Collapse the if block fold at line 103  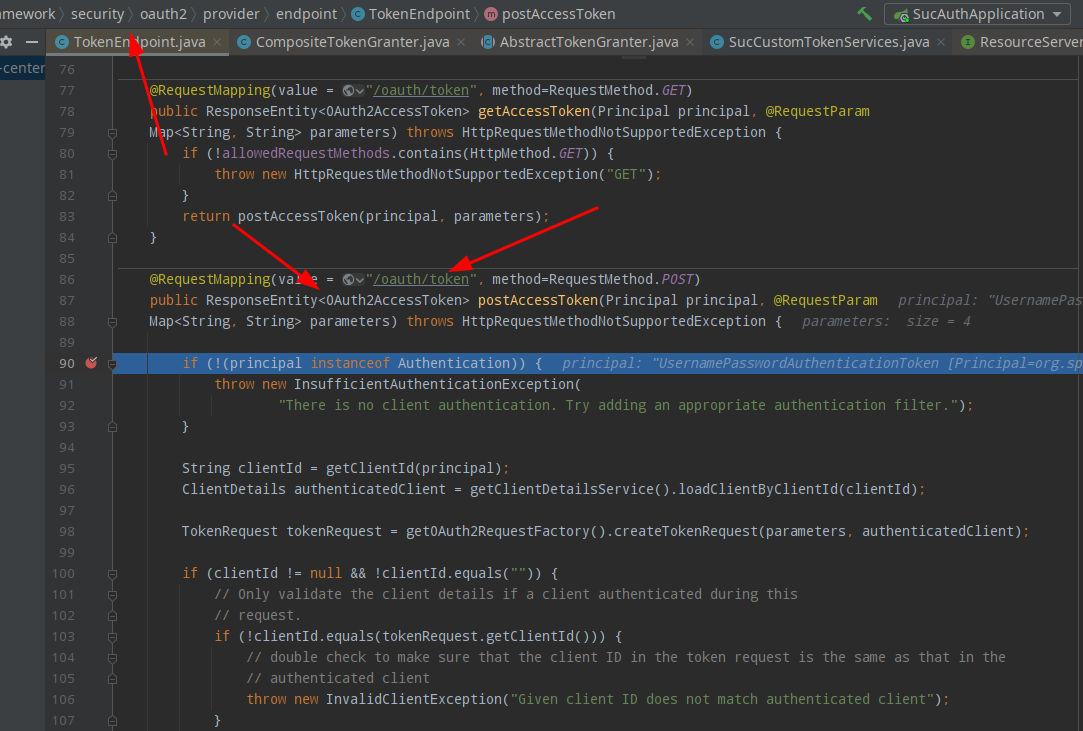(x=112, y=637)
